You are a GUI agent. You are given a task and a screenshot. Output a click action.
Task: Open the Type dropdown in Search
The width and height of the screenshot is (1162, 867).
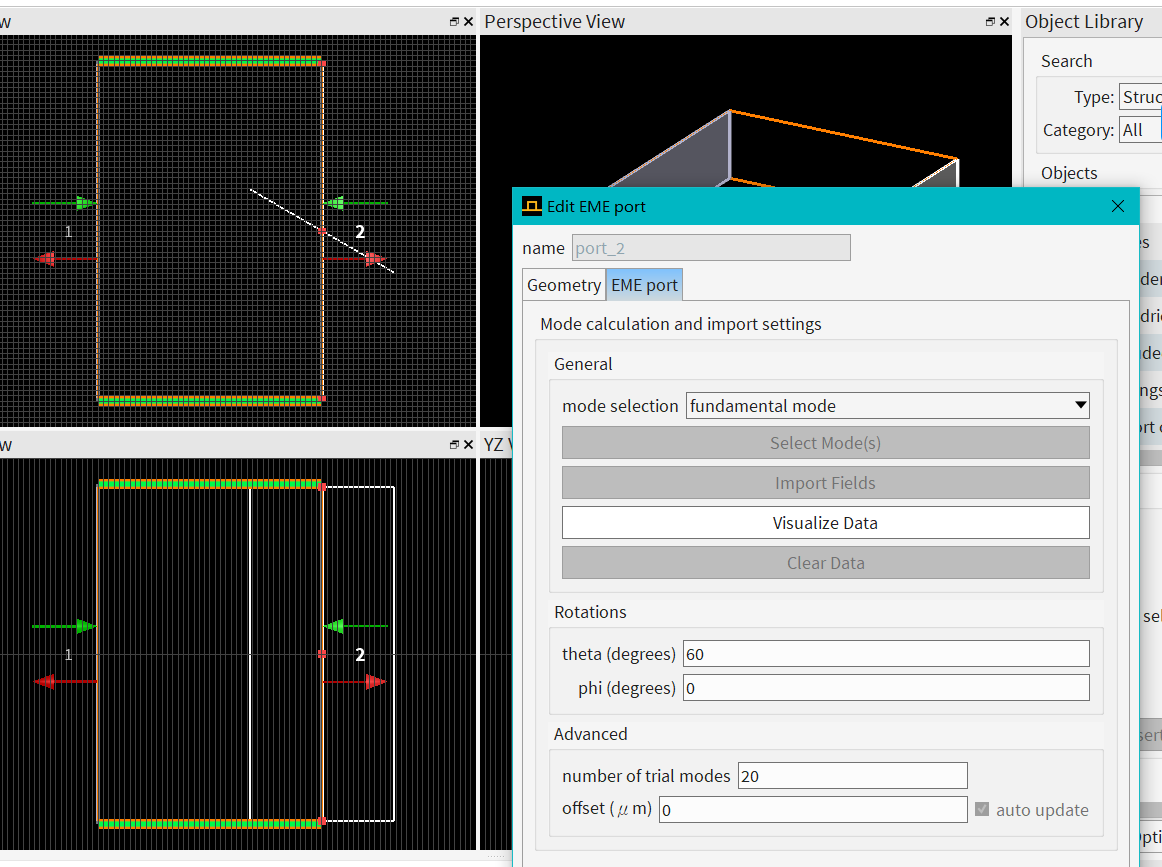click(1139, 97)
